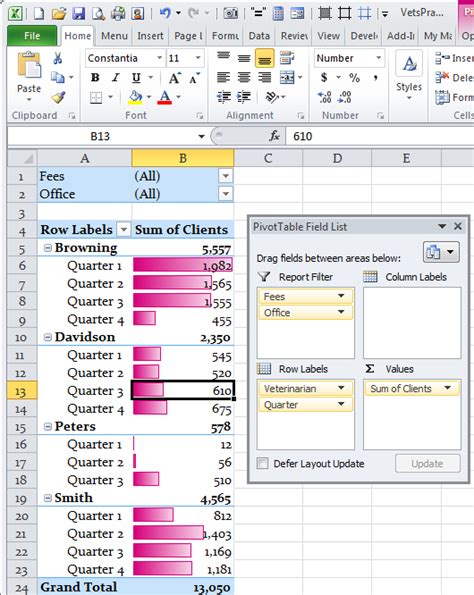Collapse the Peters group
This screenshot has height=595, width=474.
pos(48,427)
